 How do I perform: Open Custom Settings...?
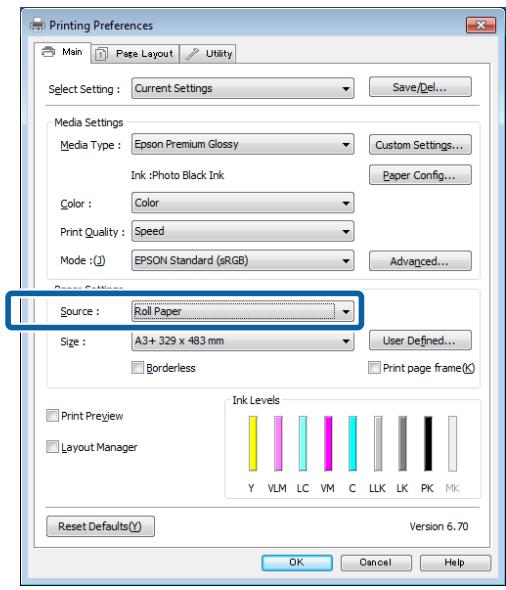click(420, 145)
